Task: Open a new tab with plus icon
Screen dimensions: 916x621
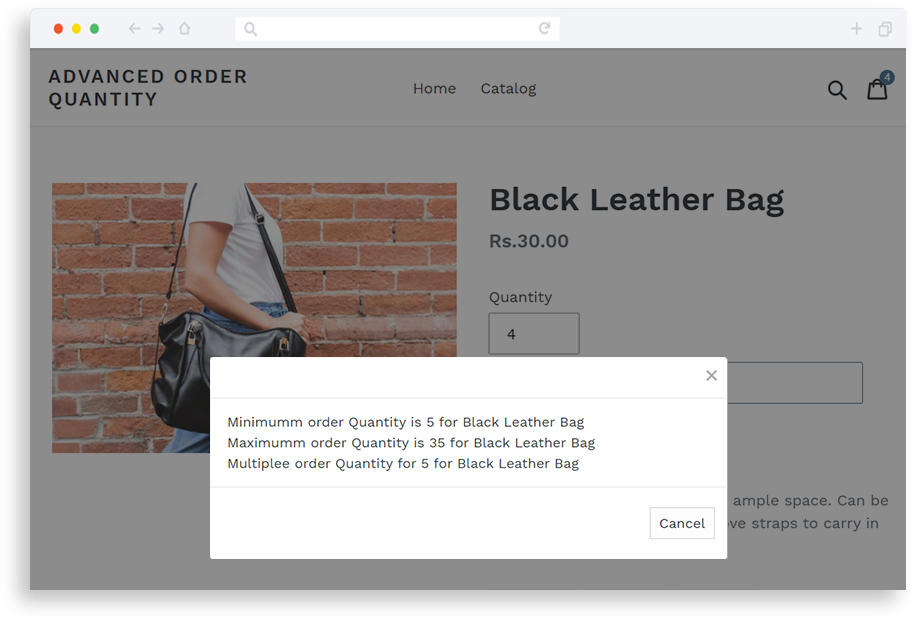Action: [x=856, y=29]
